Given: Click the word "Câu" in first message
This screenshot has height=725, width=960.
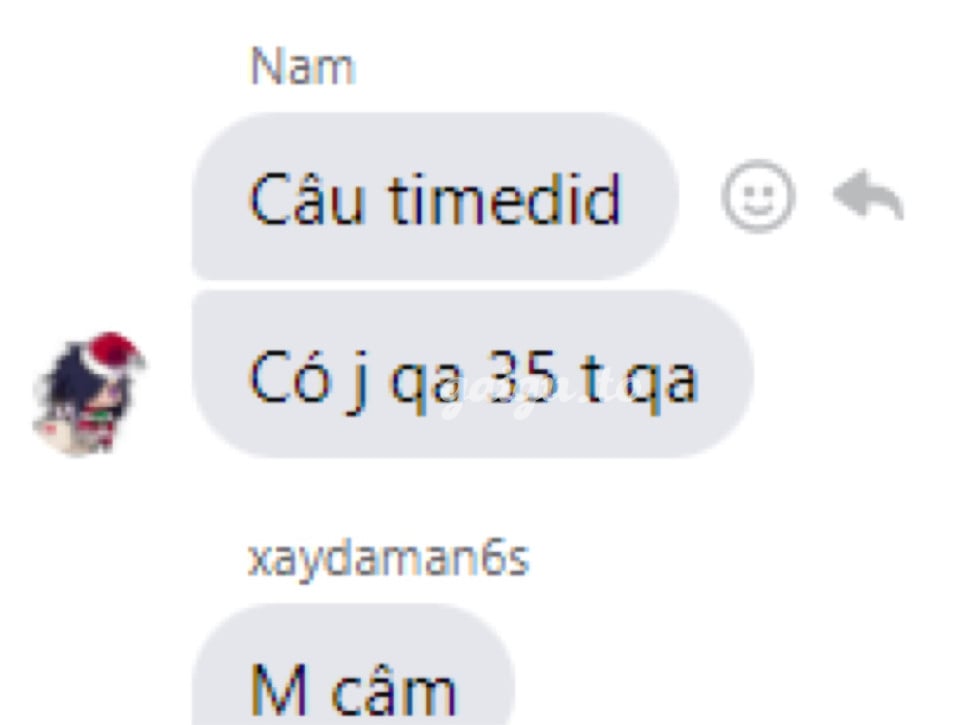Looking at the screenshot, I should tap(307, 197).
